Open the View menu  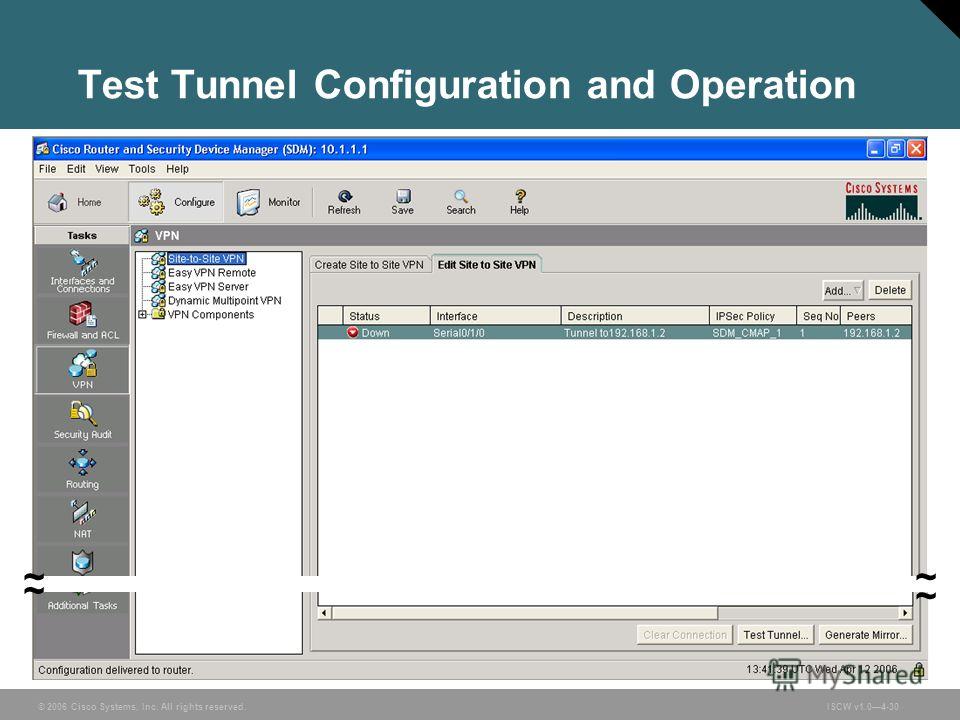(x=107, y=169)
